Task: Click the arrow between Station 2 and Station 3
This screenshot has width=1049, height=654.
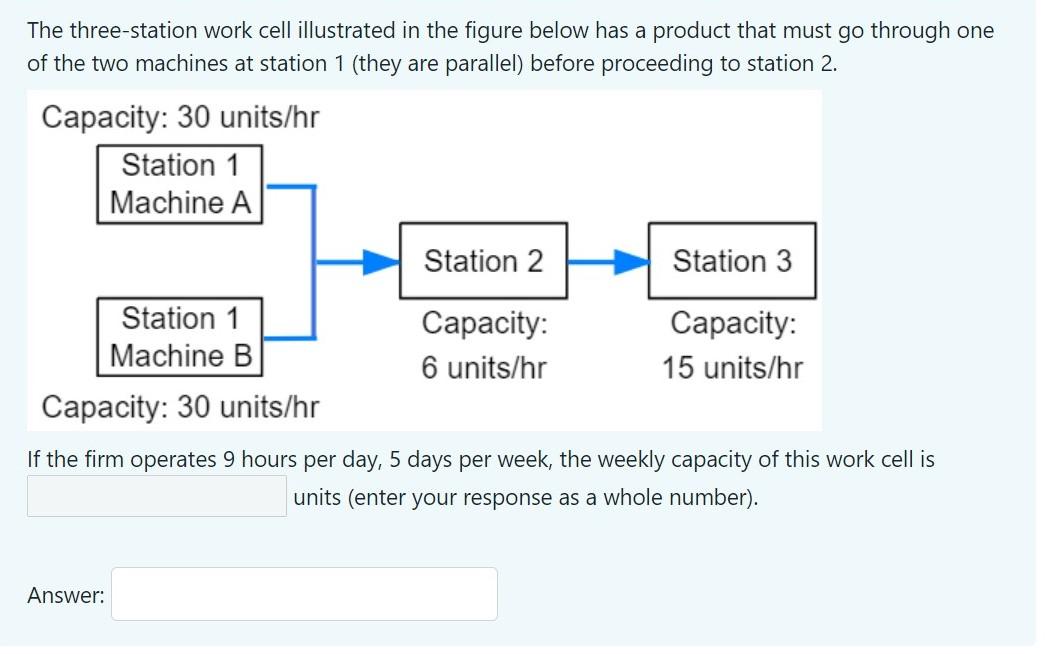Action: 607,261
